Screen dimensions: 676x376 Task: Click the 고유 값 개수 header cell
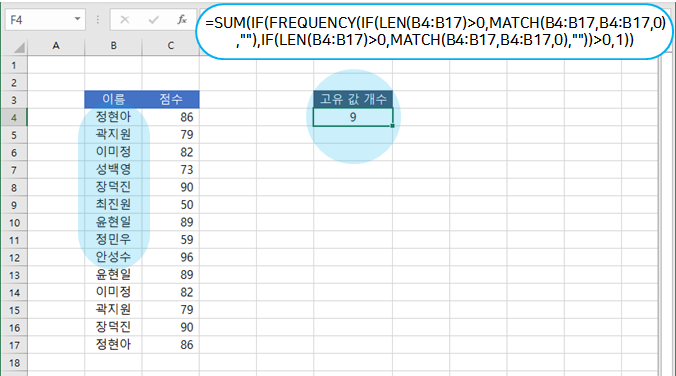(353, 99)
